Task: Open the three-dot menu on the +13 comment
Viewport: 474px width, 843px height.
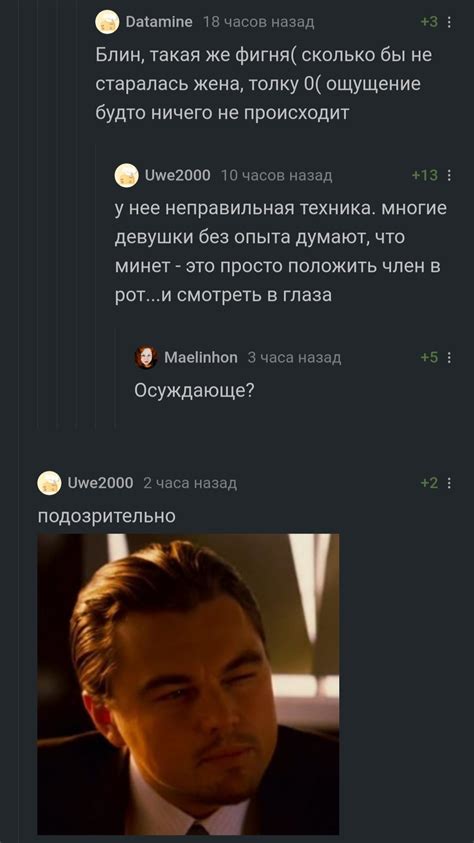Action: (x=449, y=176)
